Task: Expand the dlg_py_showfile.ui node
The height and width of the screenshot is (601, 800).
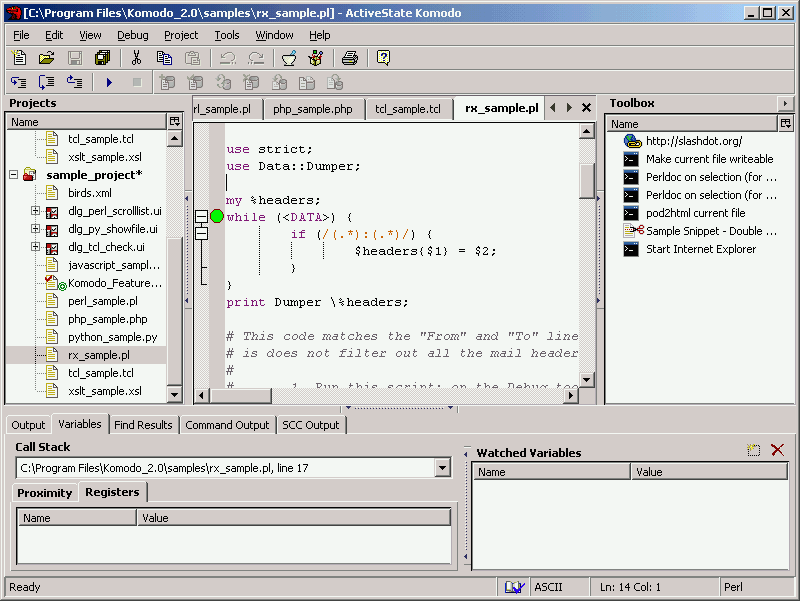Action: coord(35,229)
